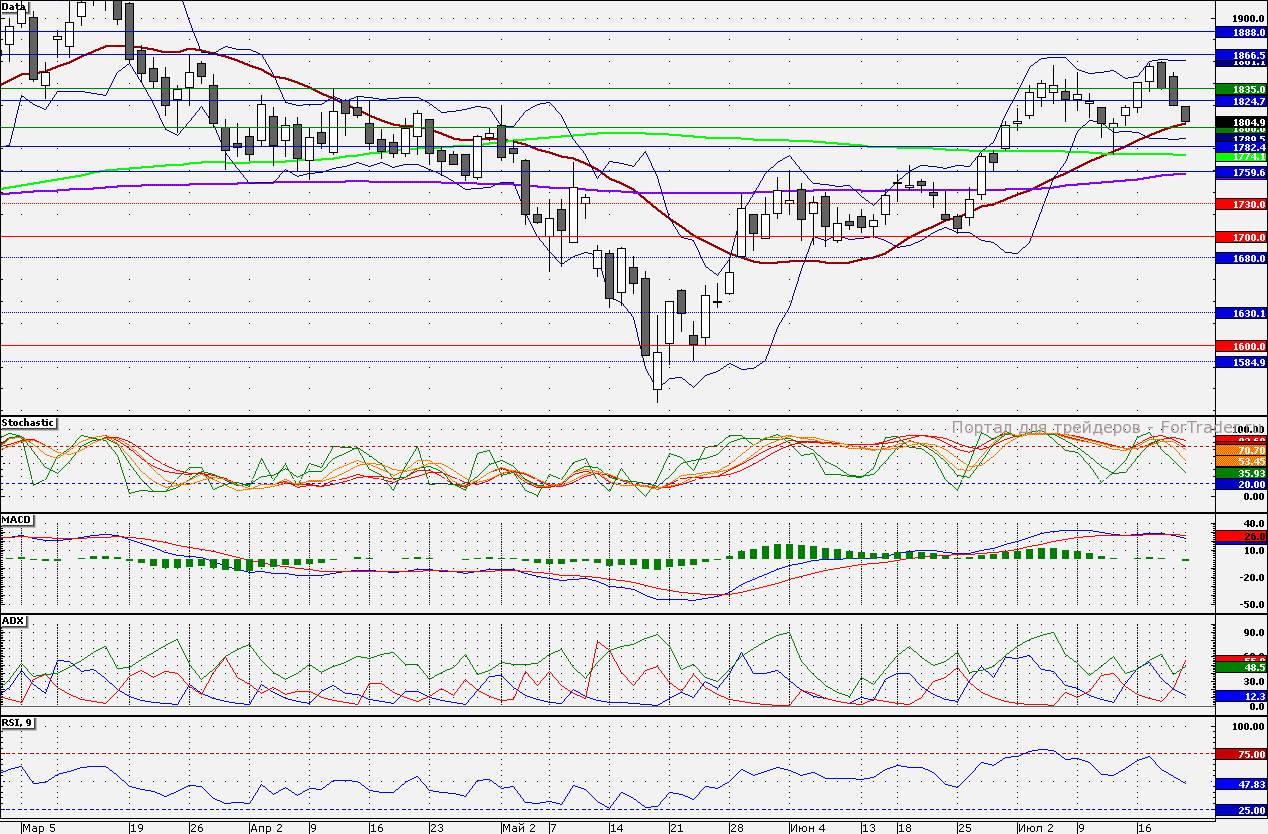This screenshot has width=1268, height=834.
Task: Select the blue 1680.0 price level tag
Action: (1241, 258)
